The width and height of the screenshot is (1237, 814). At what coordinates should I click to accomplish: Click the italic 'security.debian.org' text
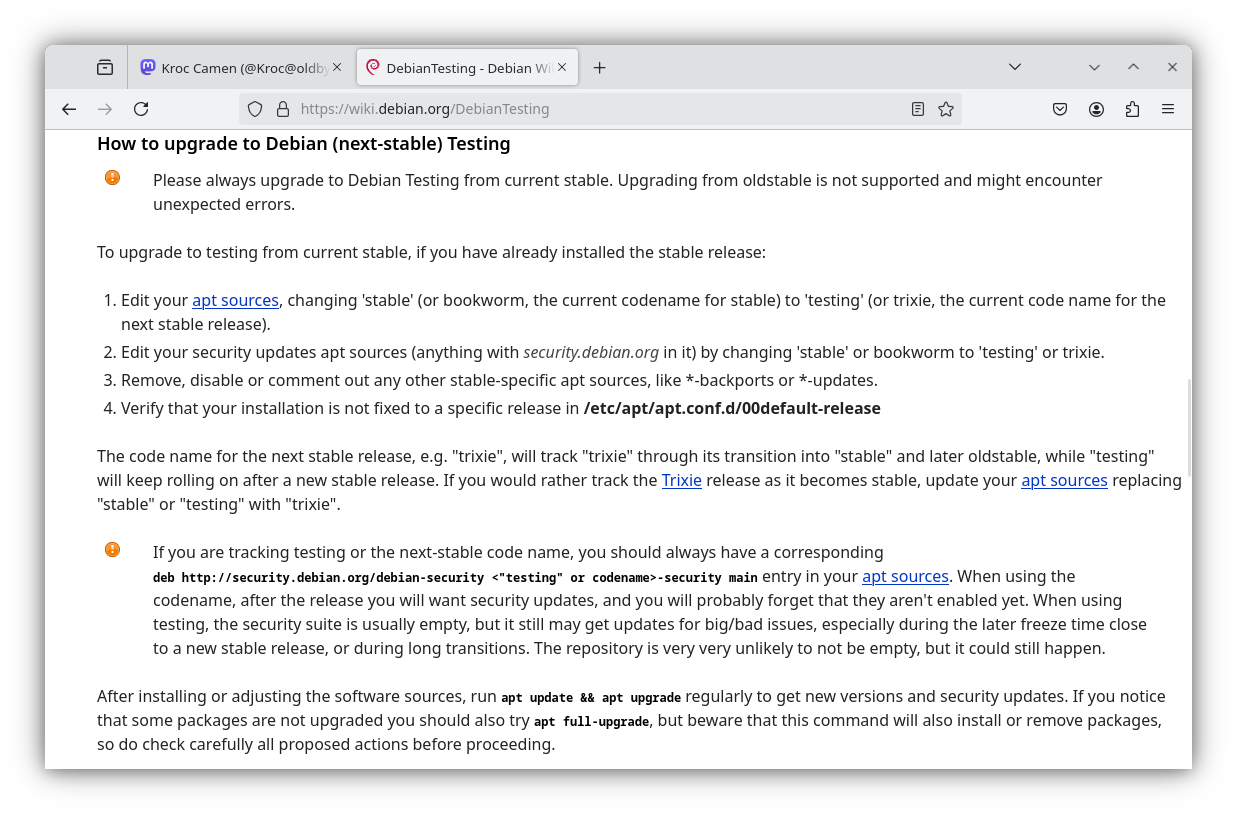(x=591, y=352)
